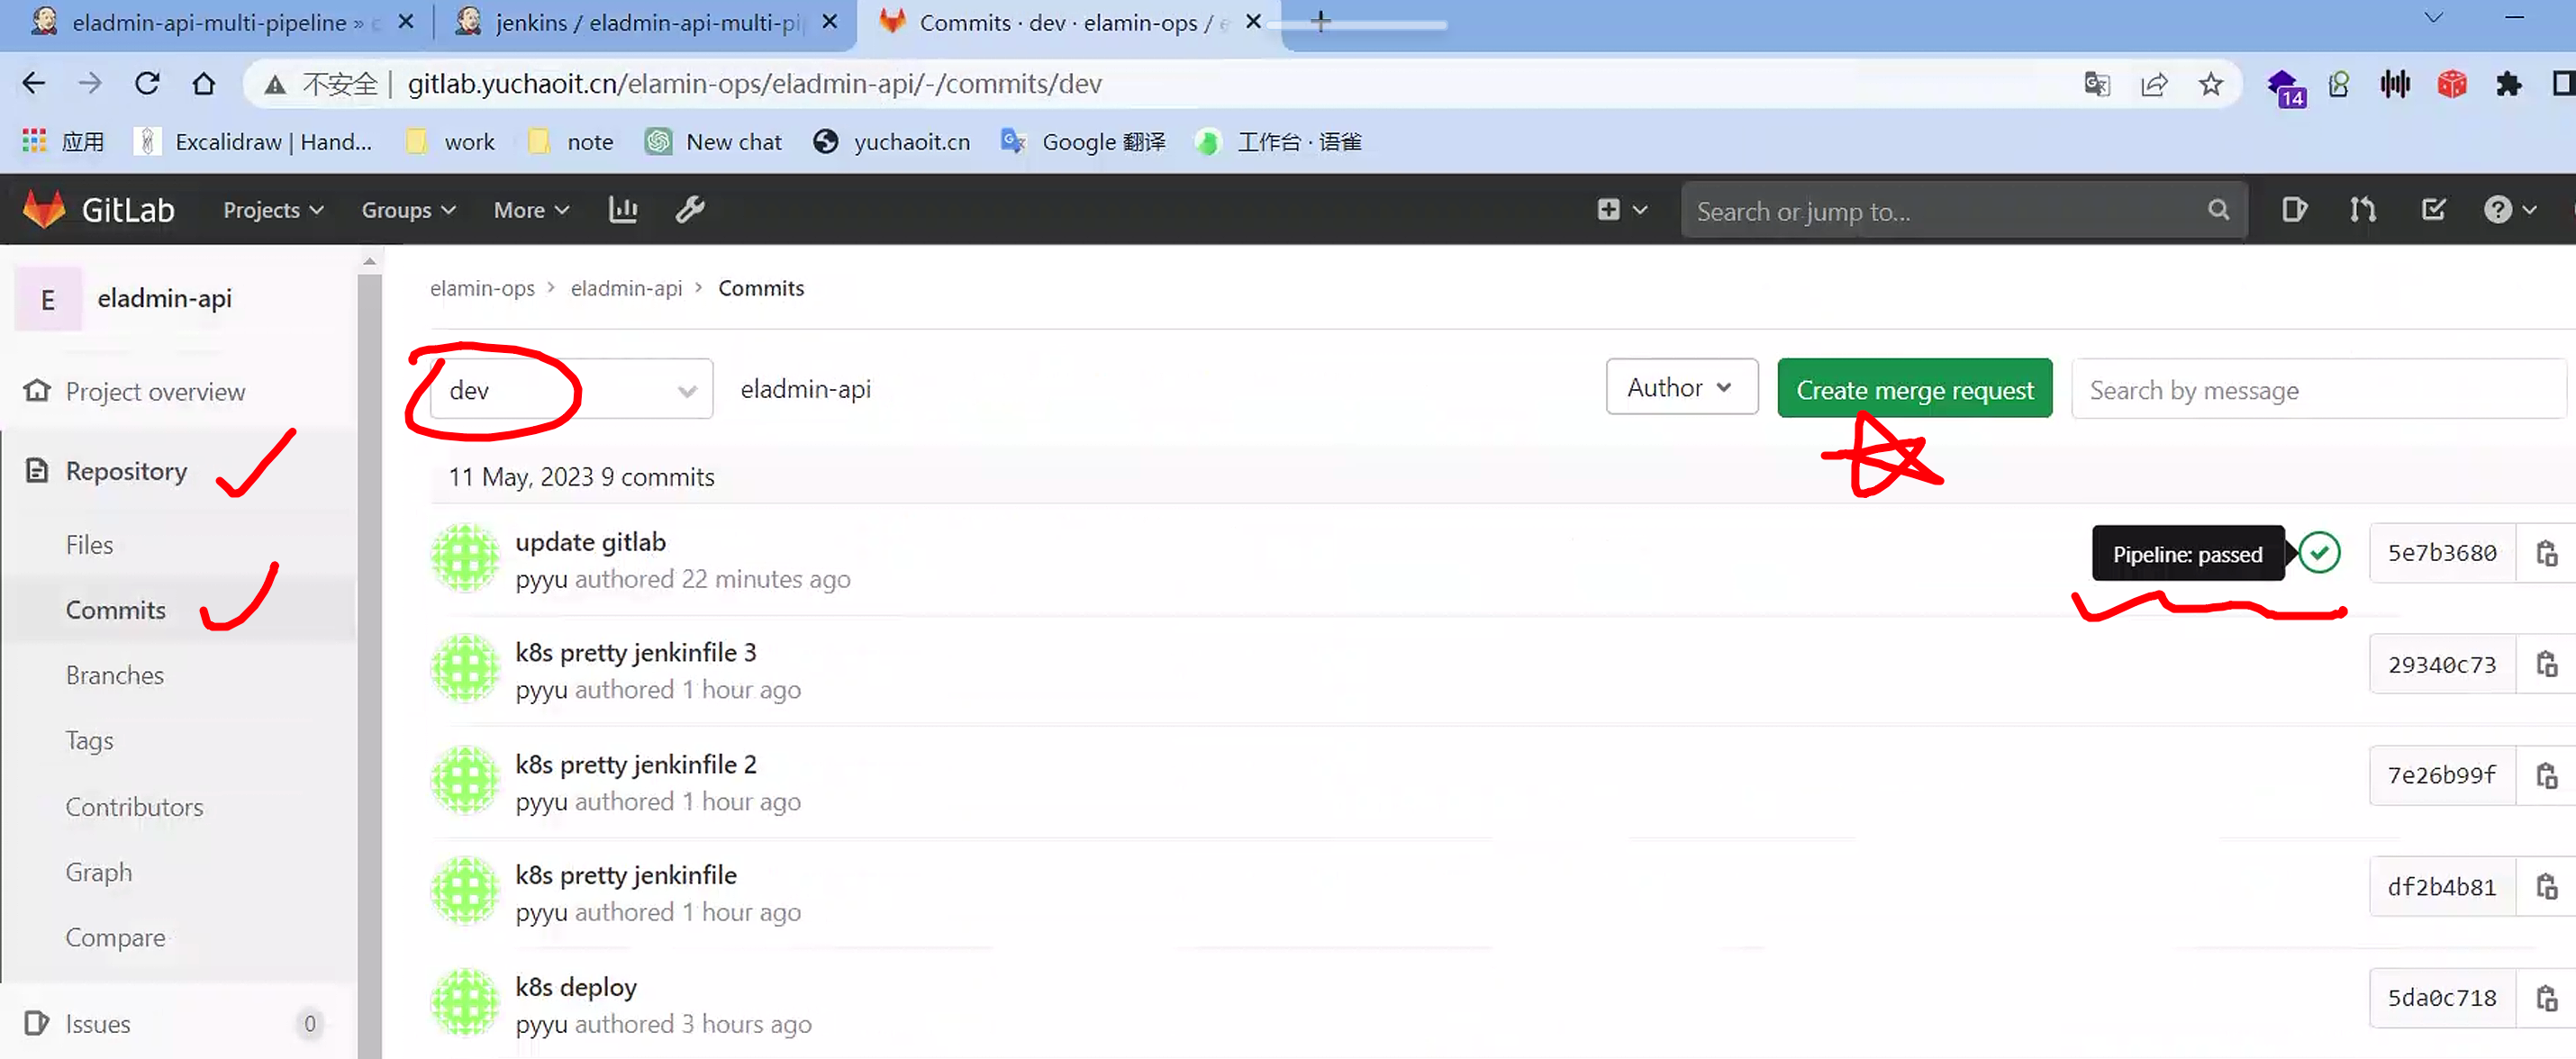
Task: Open Branches in the repository sidebar
Action: 115,675
